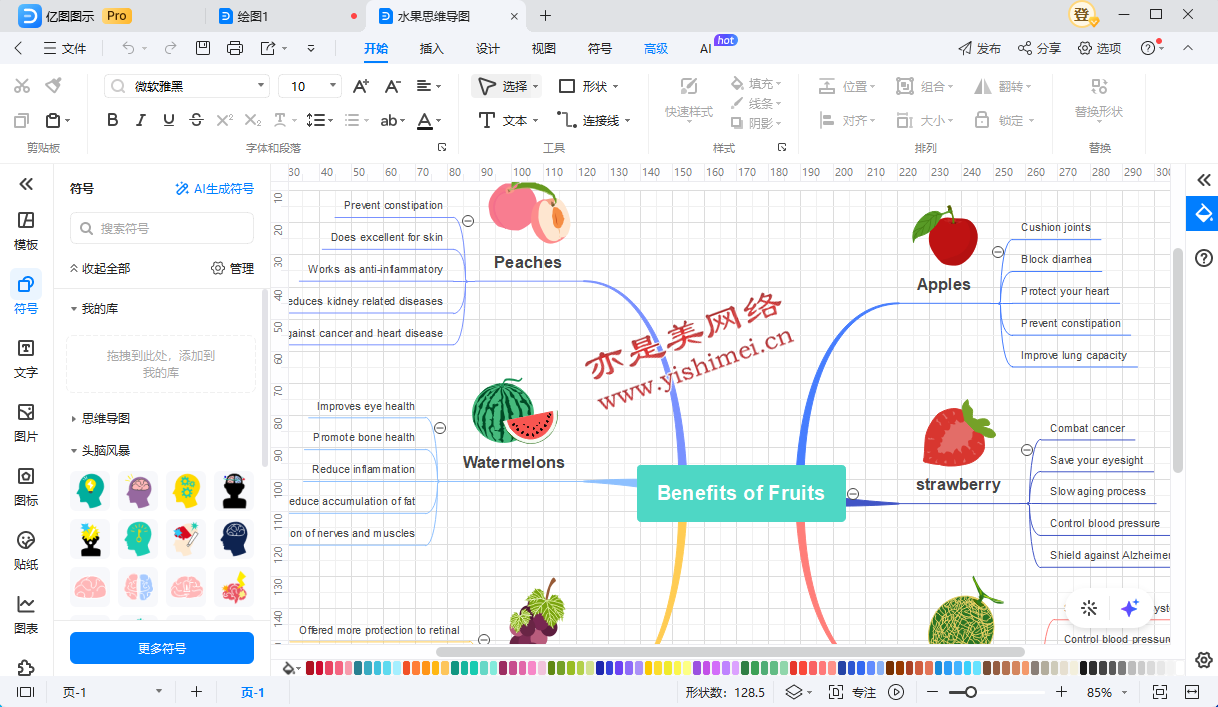The image size is (1218, 707).
Task: Click the fit-to-page icon in status bar
Action: coord(1159,692)
